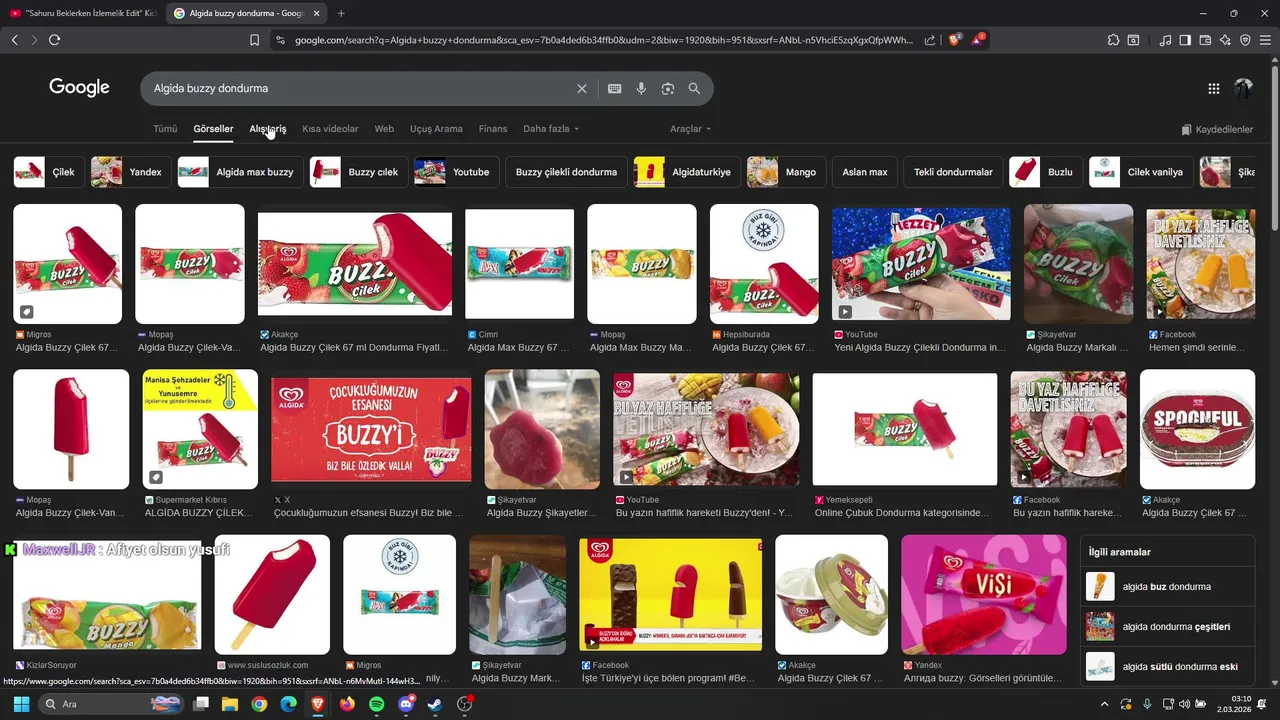
Task: Open Discord from the taskbar
Action: pyautogui.click(x=406, y=704)
